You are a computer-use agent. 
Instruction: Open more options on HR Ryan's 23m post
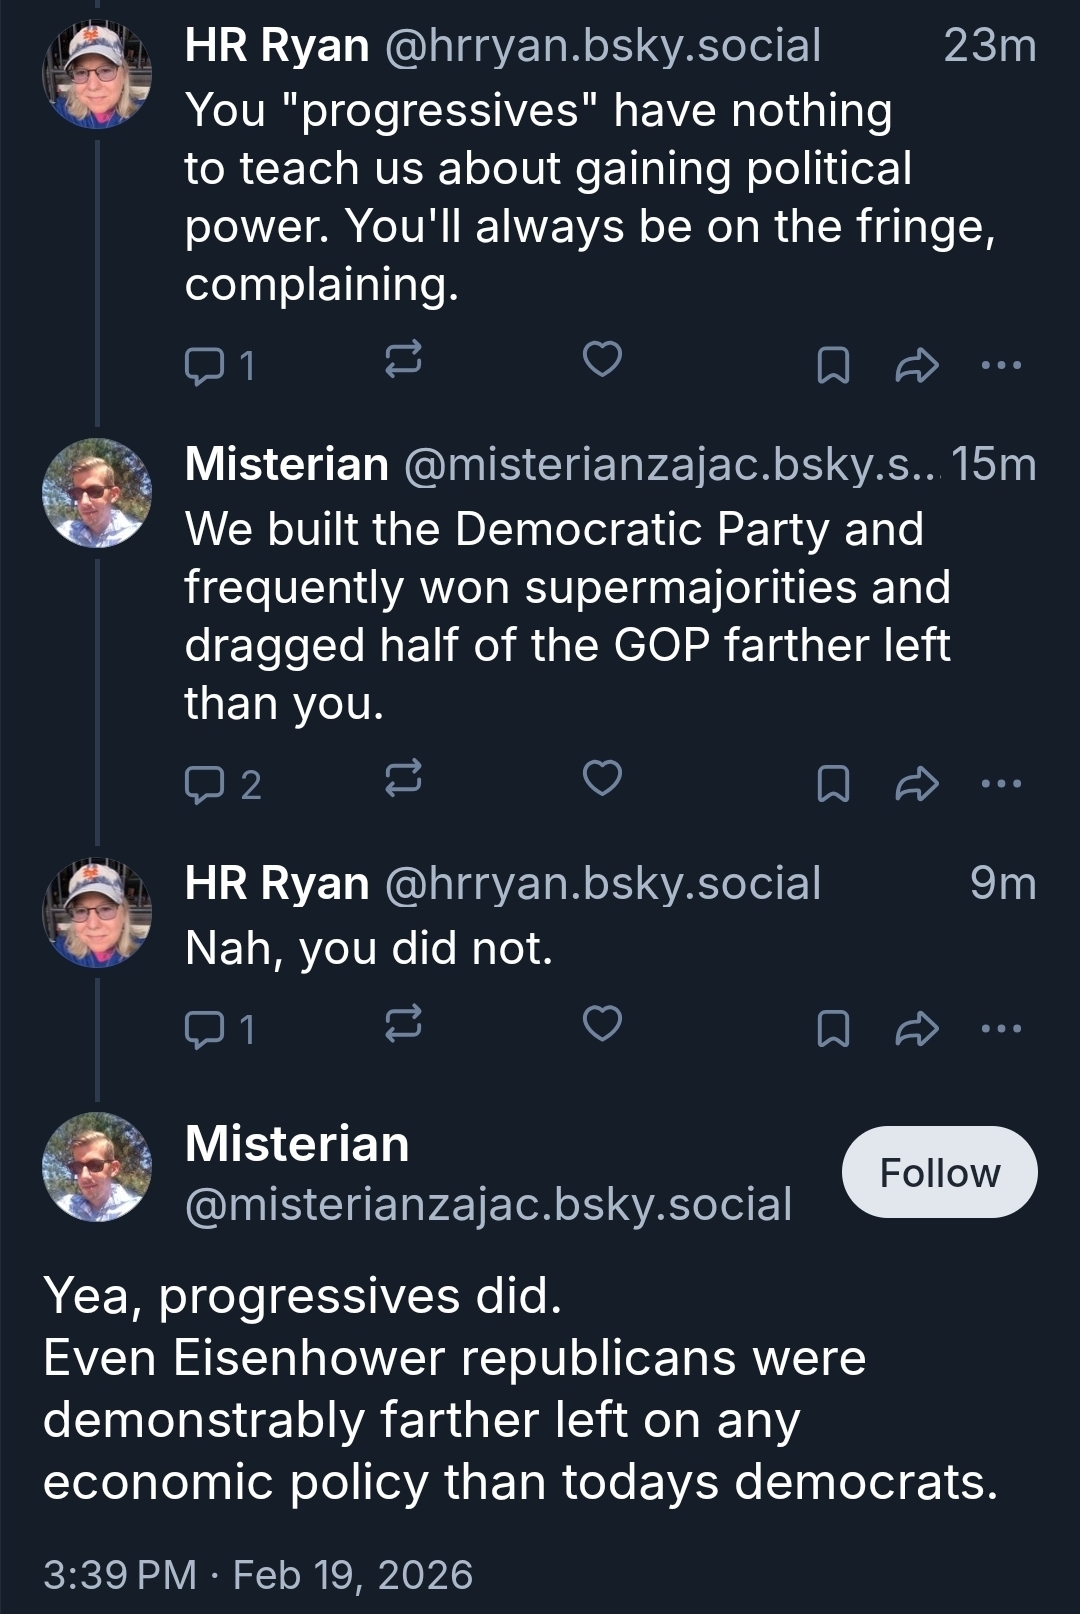click(1001, 366)
